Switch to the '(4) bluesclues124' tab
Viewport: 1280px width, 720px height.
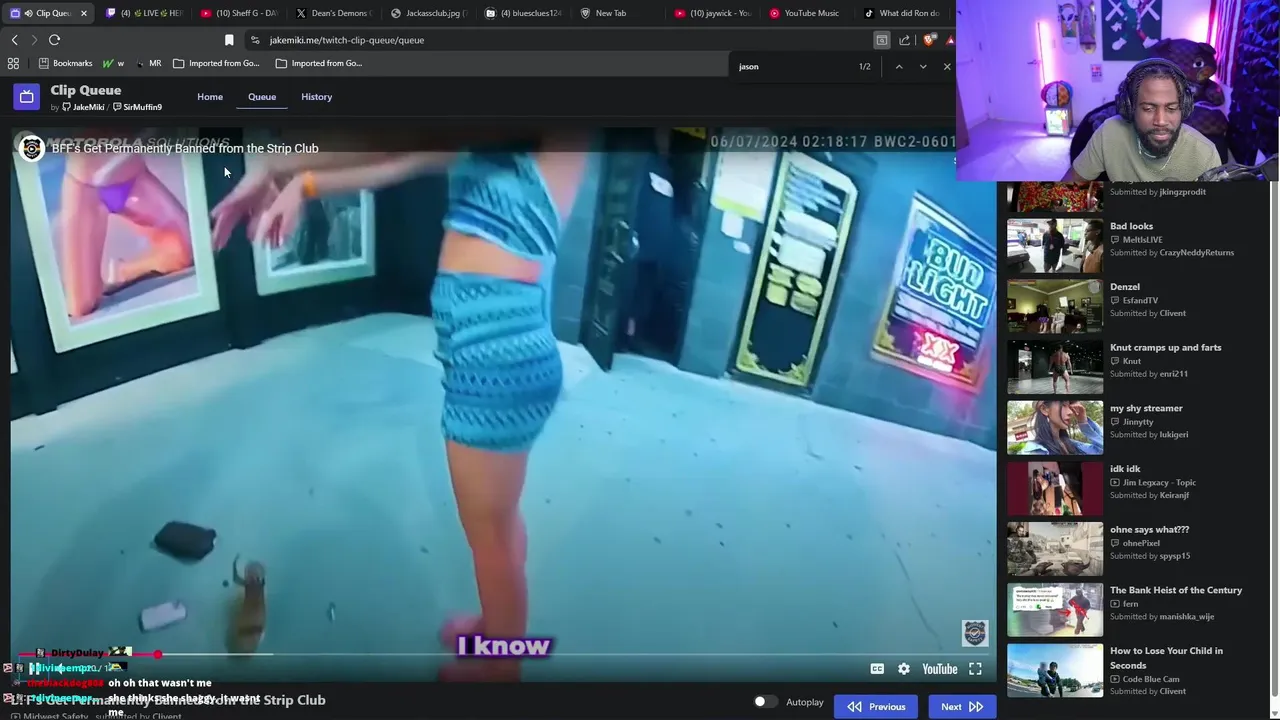[524, 13]
